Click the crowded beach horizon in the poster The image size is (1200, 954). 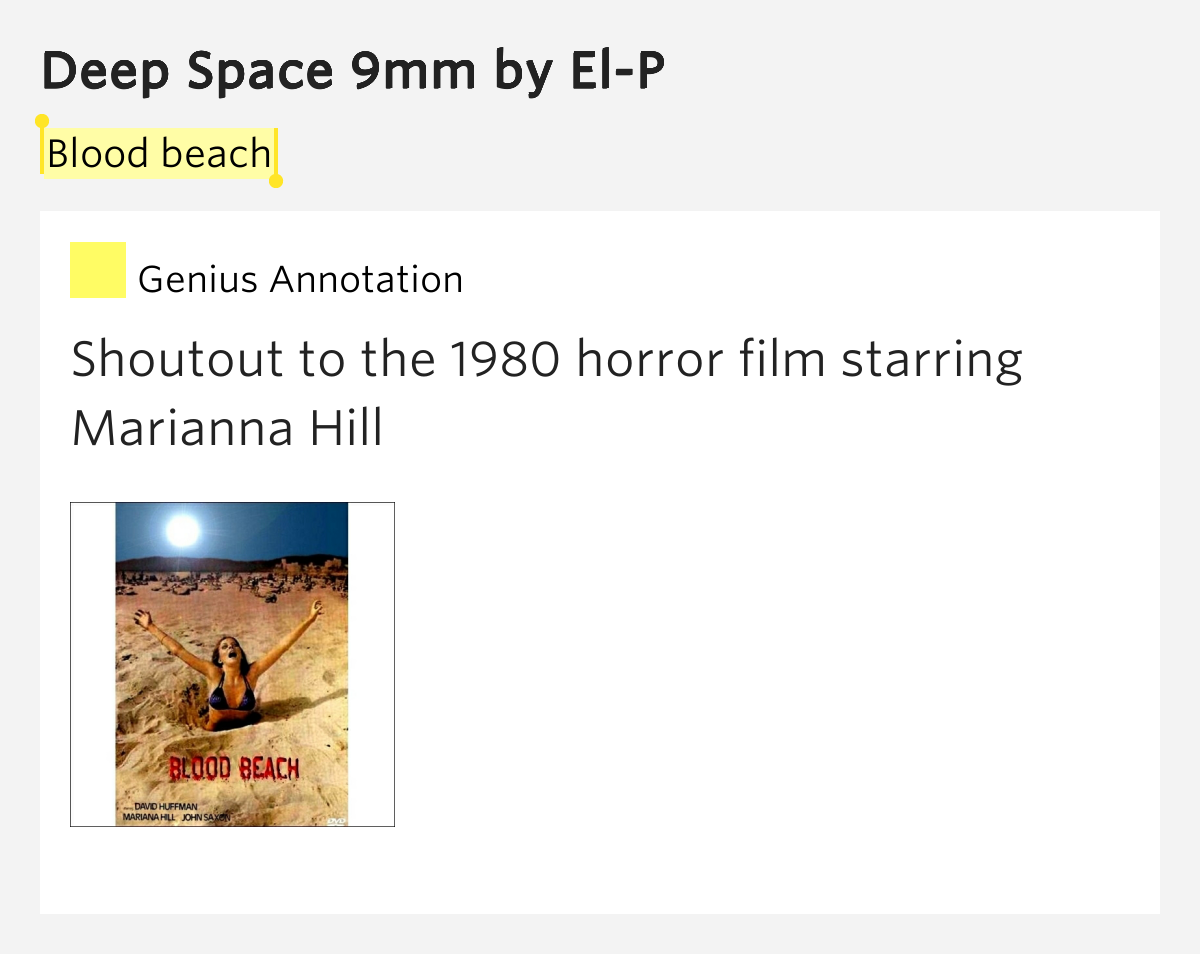click(232, 580)
